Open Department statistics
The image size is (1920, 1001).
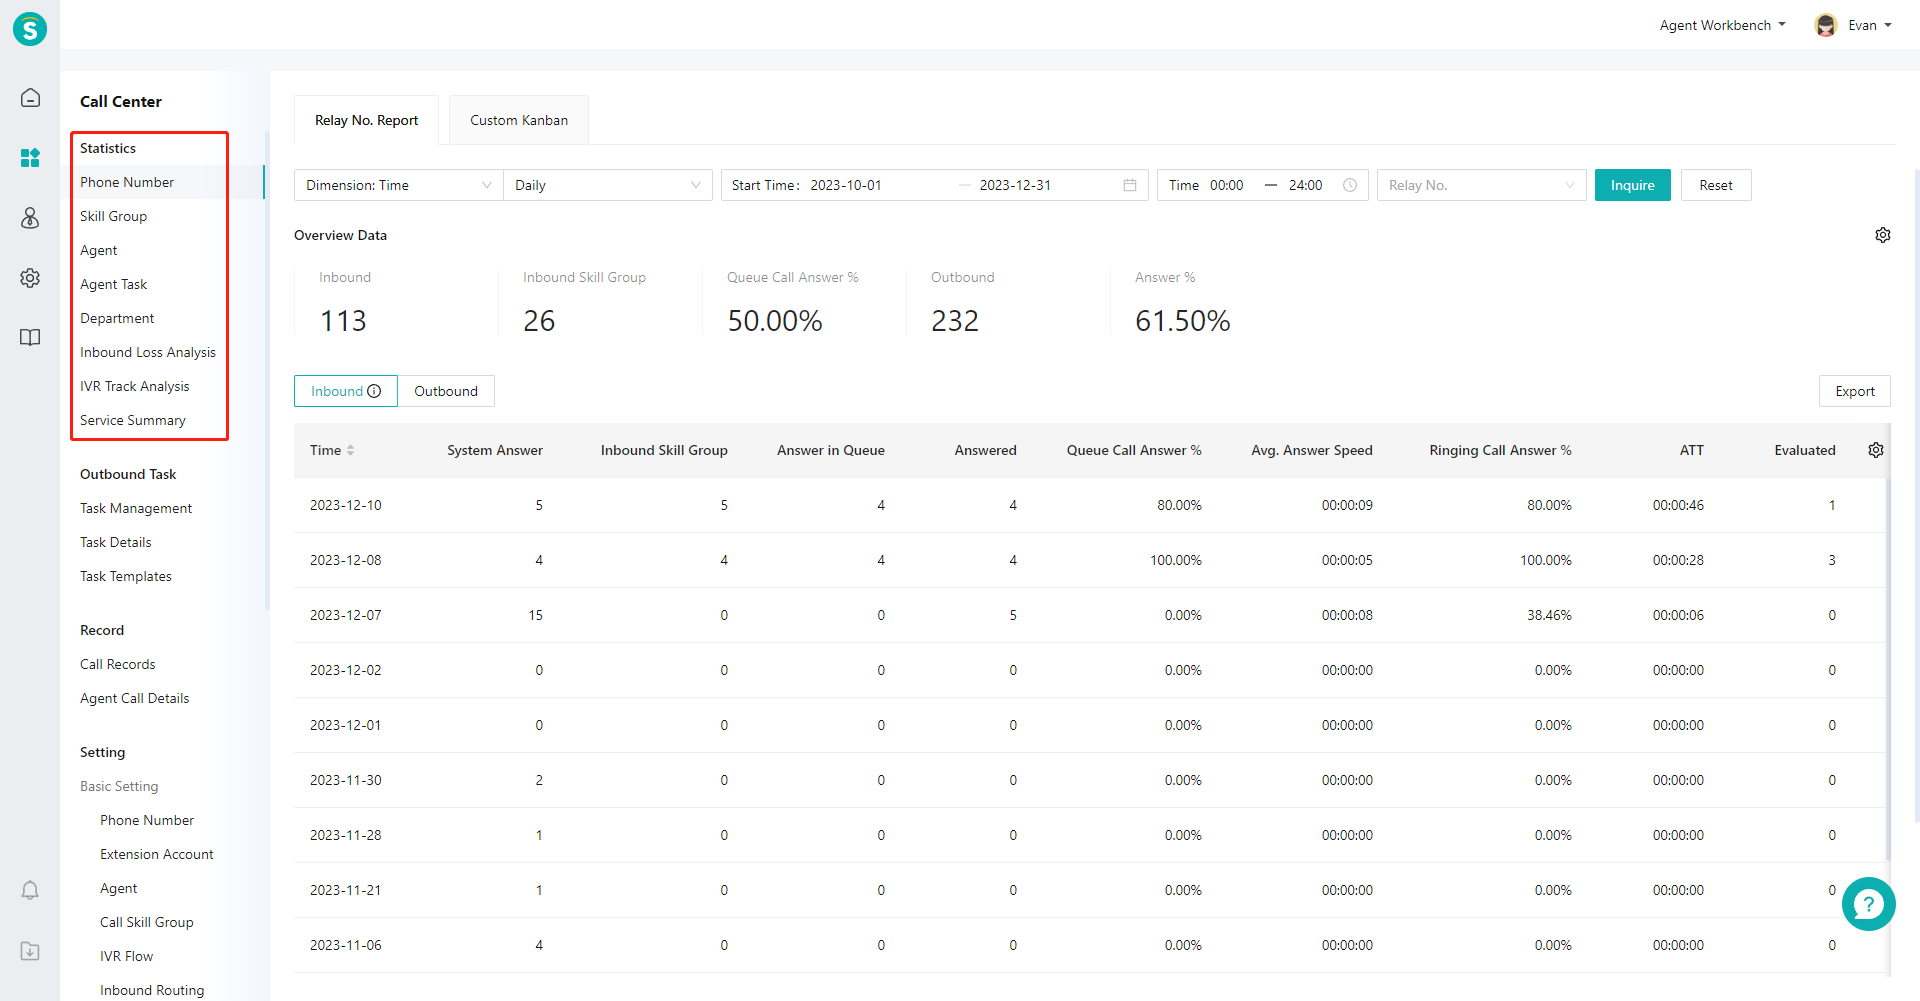click(x=117, y=318)
